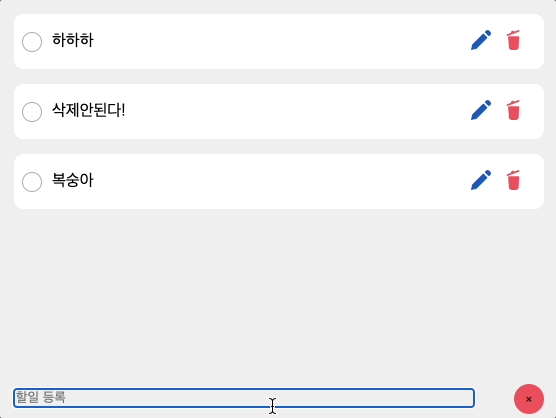Select the 삭제안된다! todo text
The width and height of the screenshot is (556, 418).
coord(88,110)
